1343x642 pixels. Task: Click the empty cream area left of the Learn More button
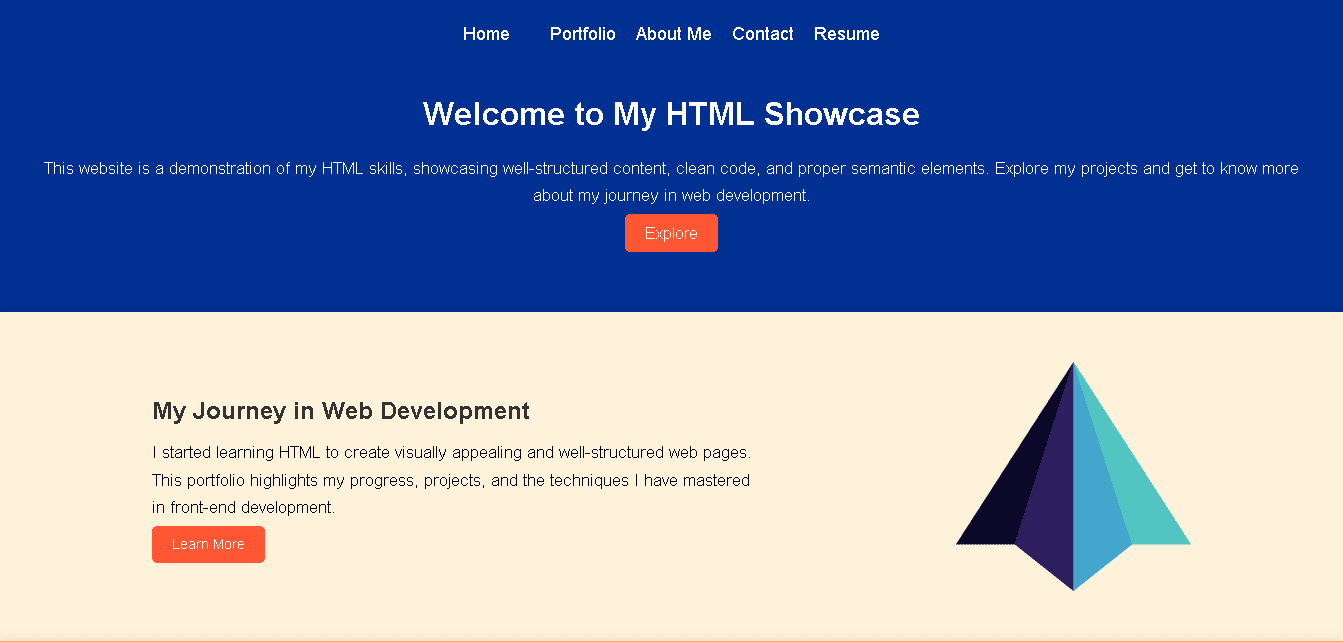tap(75, 545)
